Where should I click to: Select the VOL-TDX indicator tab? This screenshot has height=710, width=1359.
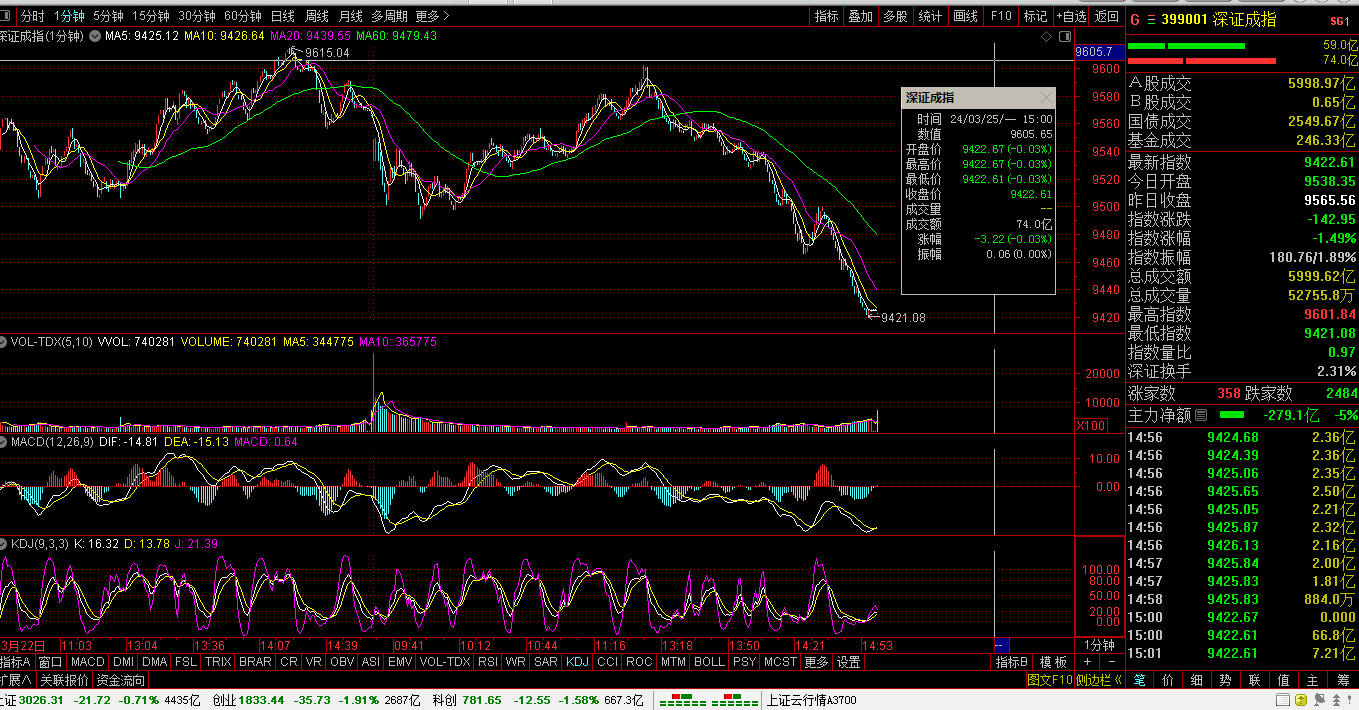click(x=445, y=662)
